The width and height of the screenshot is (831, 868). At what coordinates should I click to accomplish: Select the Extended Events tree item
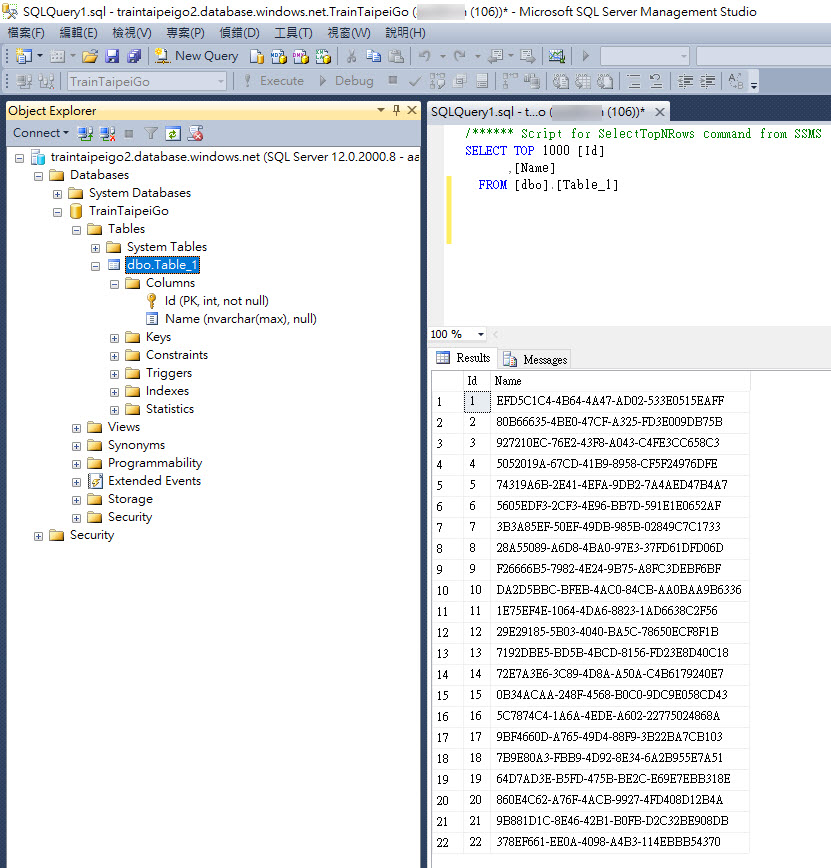click(154, 480)
